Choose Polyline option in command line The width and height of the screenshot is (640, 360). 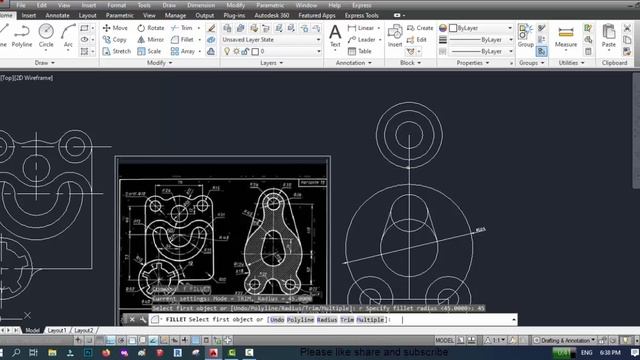pyautogui.click(x=300, y=320)
